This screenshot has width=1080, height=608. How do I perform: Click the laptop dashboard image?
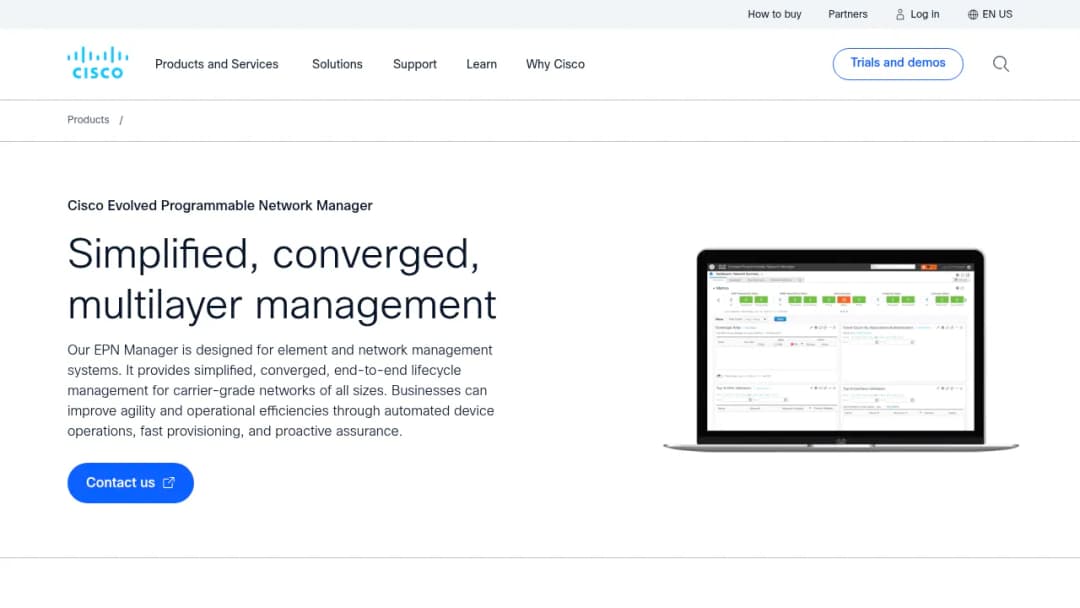pos(840,350)
